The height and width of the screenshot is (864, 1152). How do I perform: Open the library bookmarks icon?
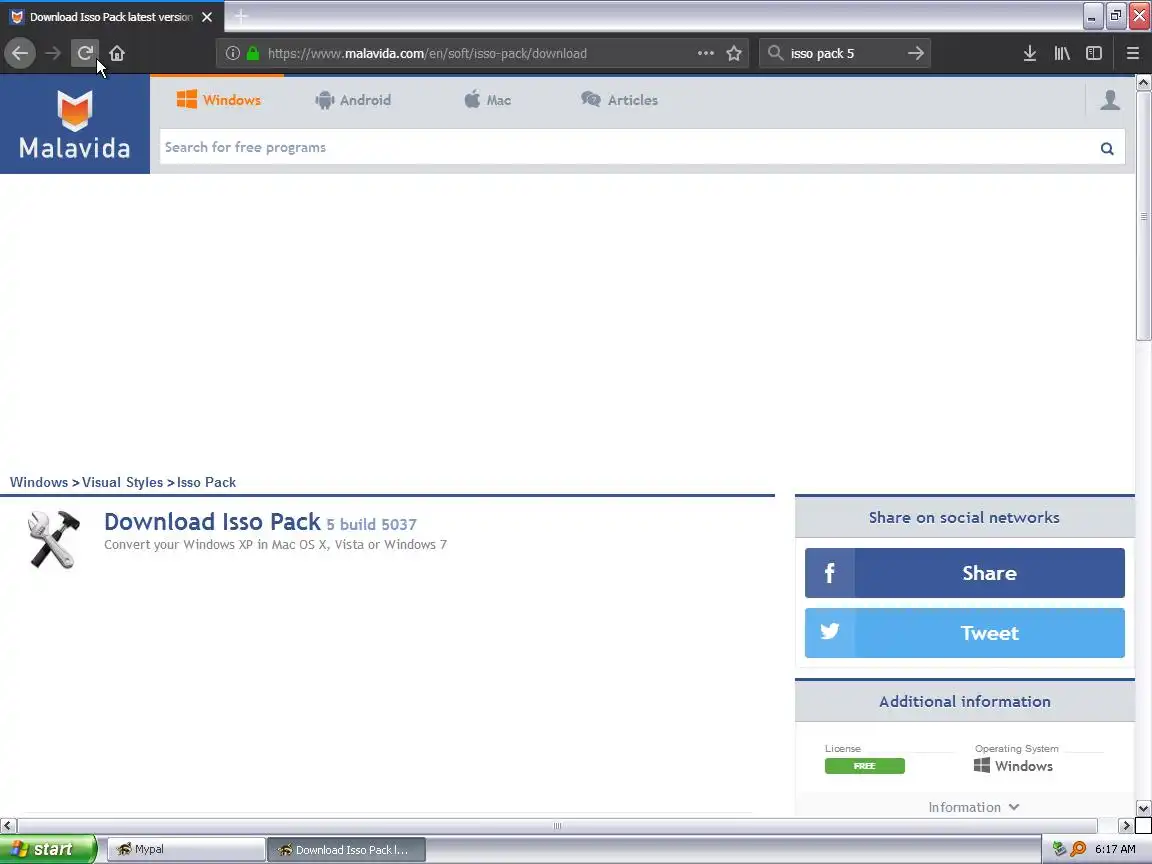click(x=1062, y=53)
